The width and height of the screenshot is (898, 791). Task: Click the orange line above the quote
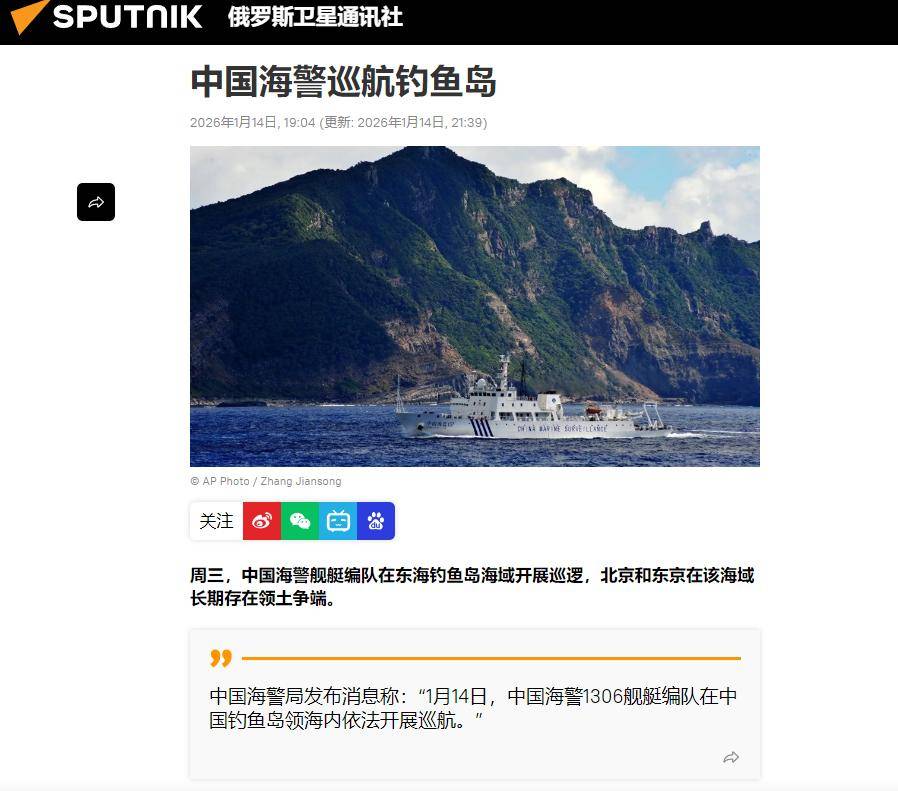491,658
